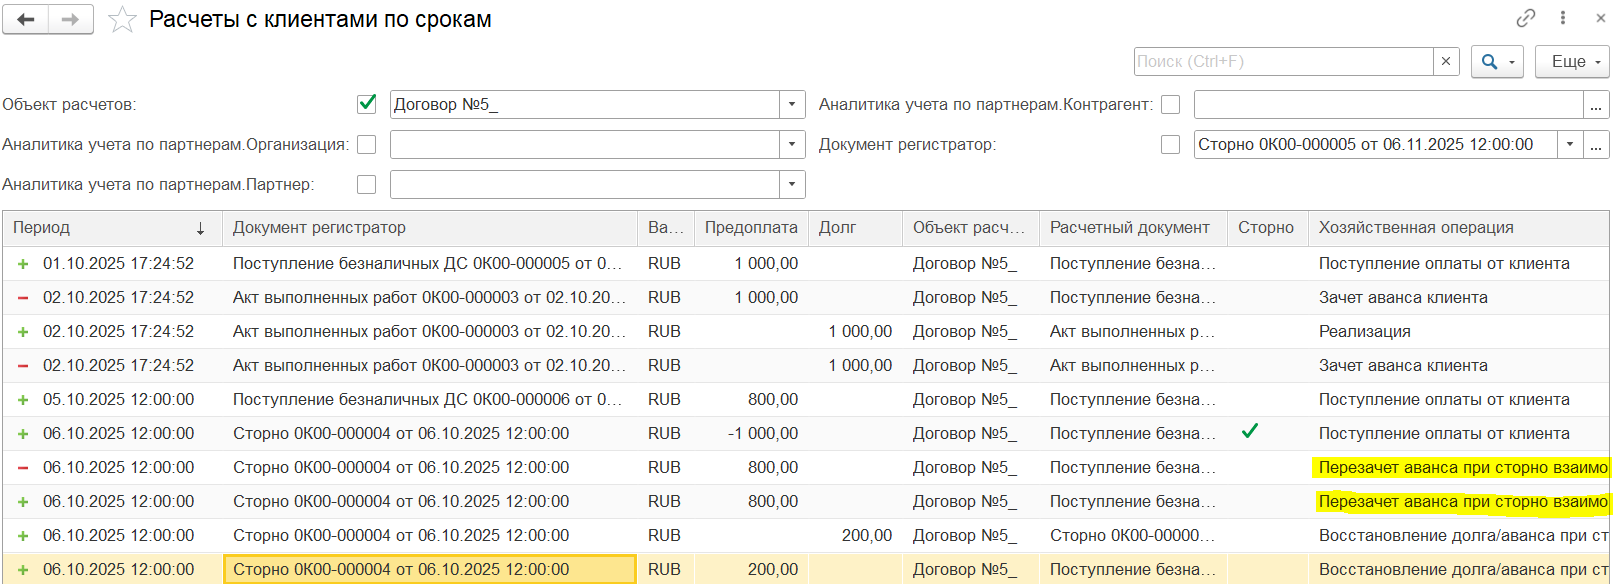Copy link using the chain icon

click(1525, 18)
